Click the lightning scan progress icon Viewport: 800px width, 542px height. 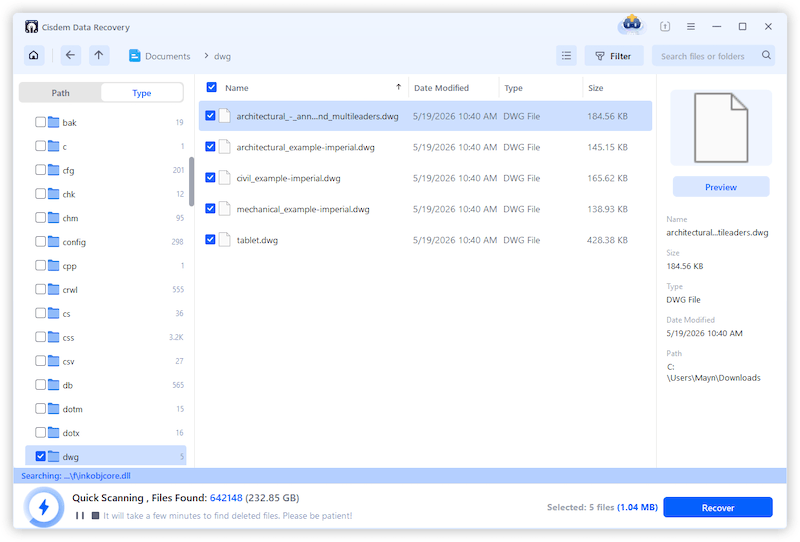(x=44, y=507)
